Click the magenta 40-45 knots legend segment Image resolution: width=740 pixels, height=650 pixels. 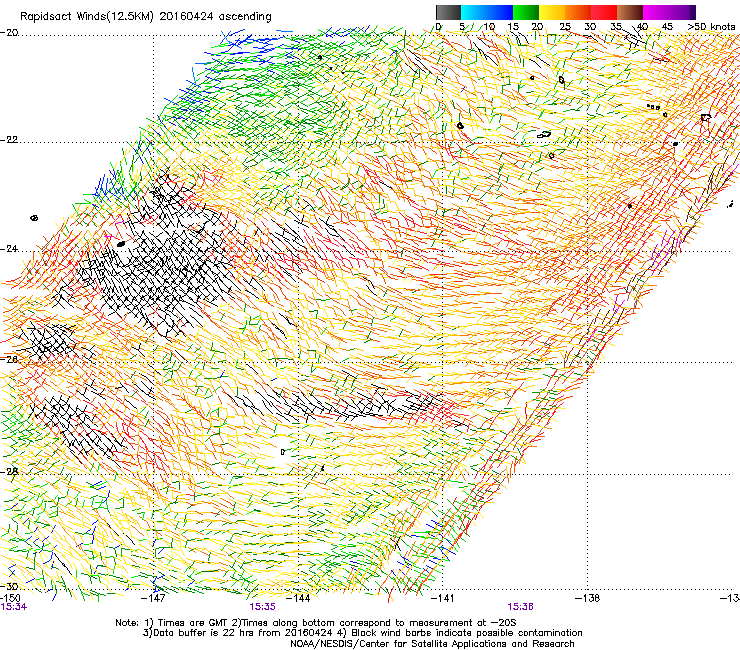[656, 12]
